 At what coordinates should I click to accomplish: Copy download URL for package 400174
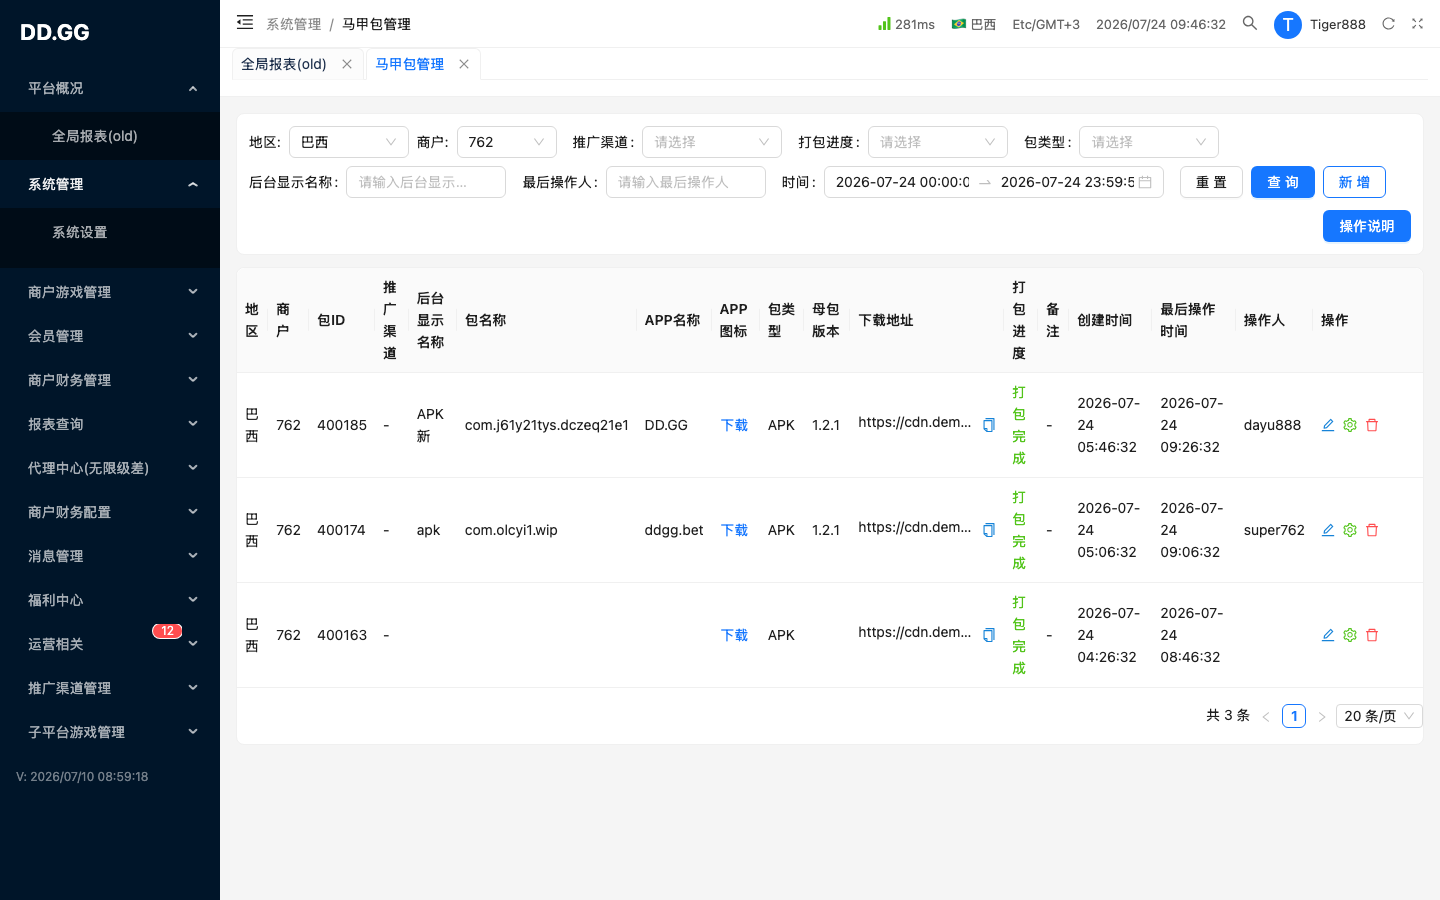pyautogui.click(x=989, y=530)
